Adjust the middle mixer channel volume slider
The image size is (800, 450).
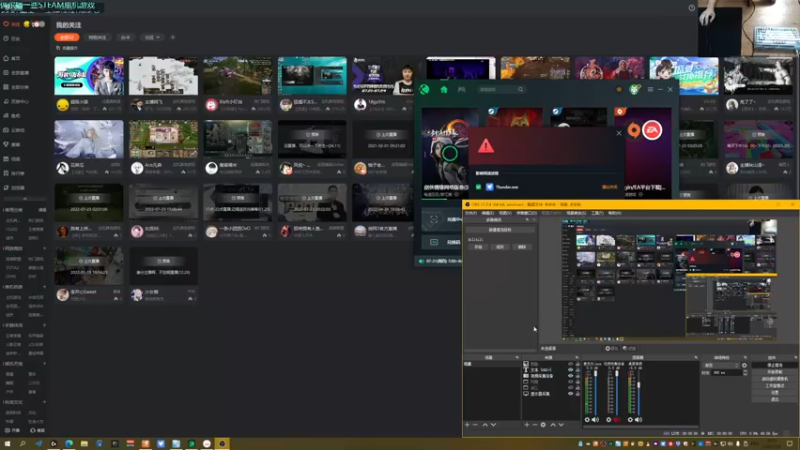[617, 393]
